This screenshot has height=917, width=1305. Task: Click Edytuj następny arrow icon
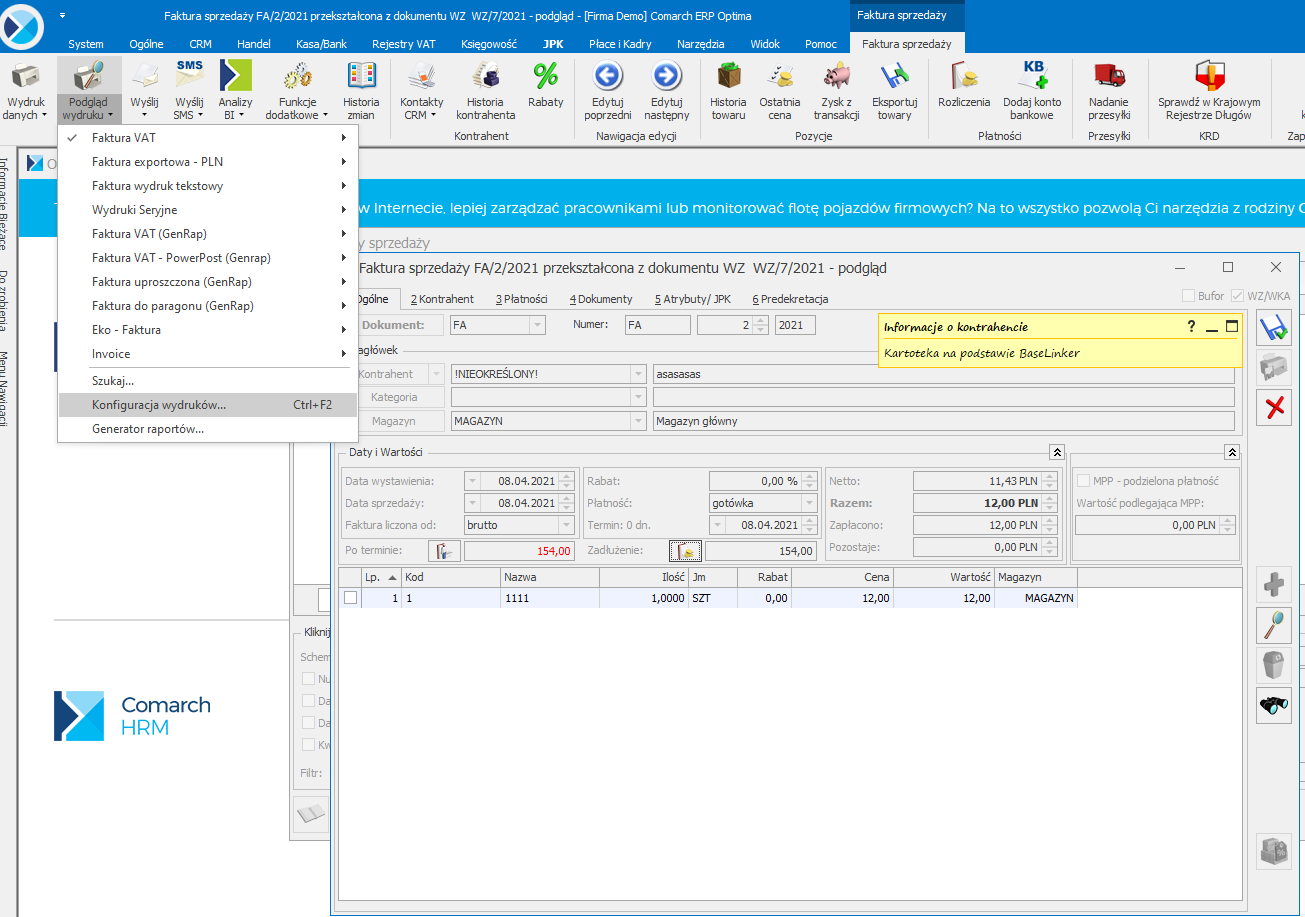[x=666, y=77]
